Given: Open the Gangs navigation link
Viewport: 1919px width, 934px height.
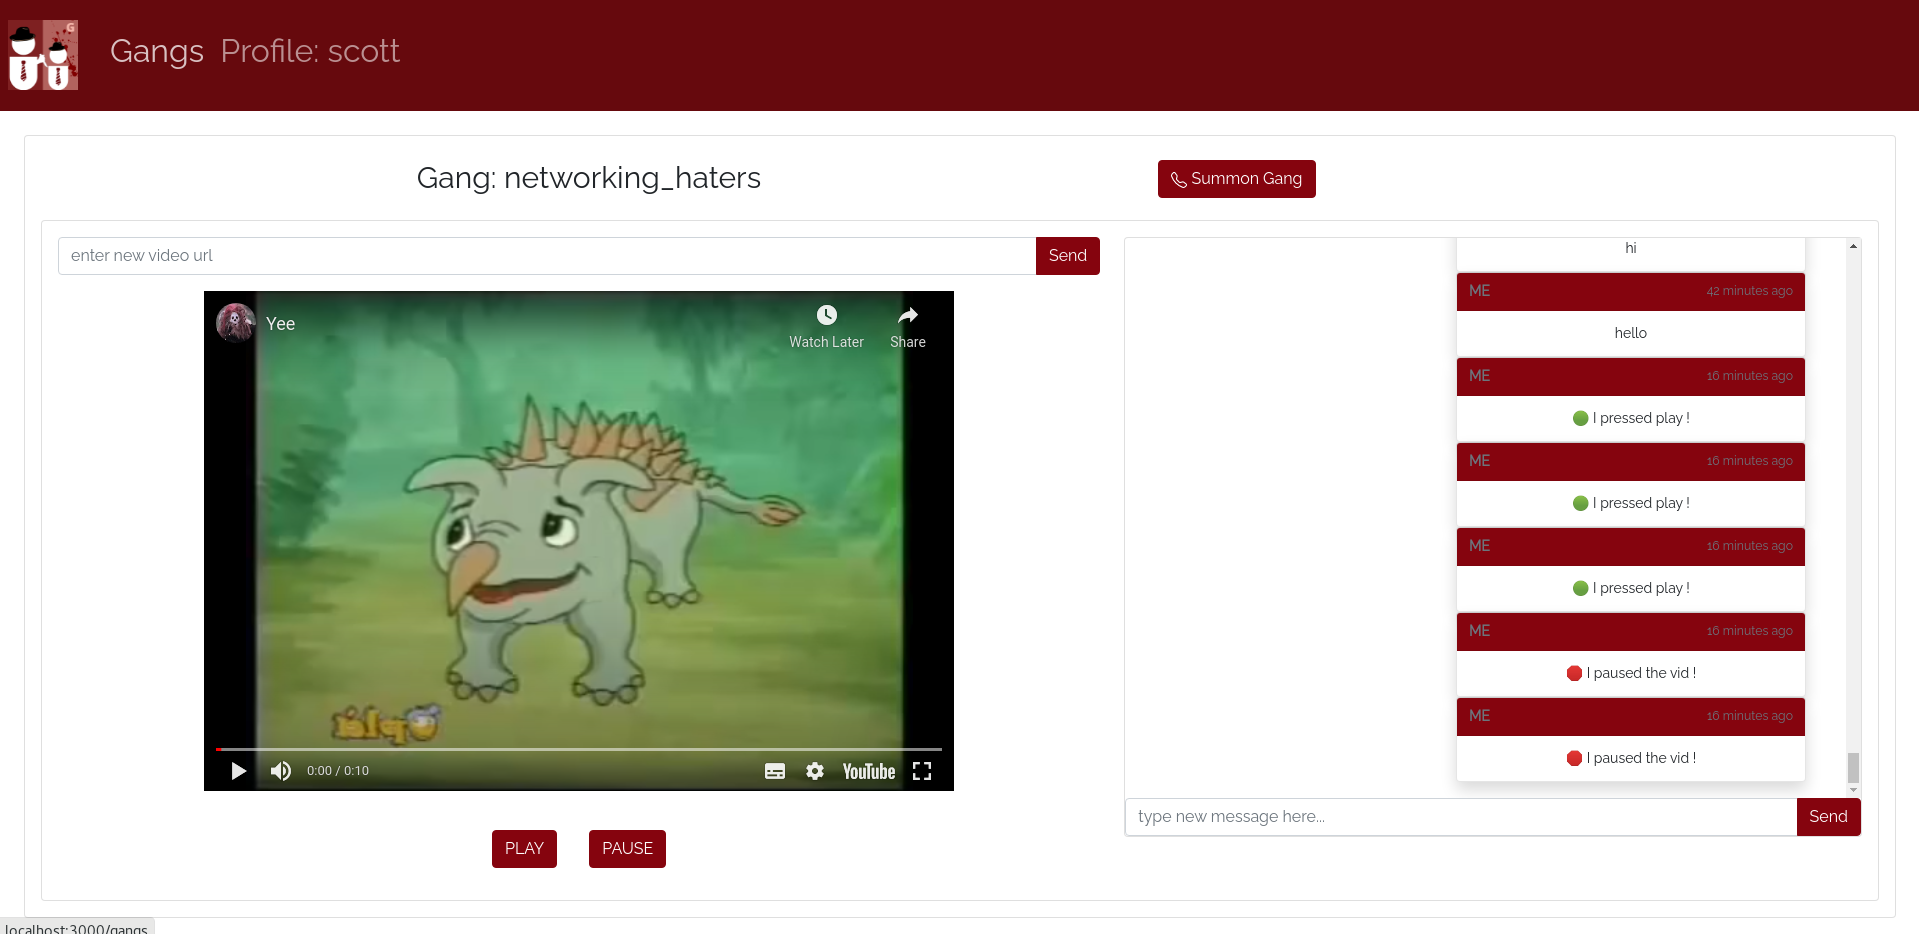Looking at the screenshot, I should 157,51.
